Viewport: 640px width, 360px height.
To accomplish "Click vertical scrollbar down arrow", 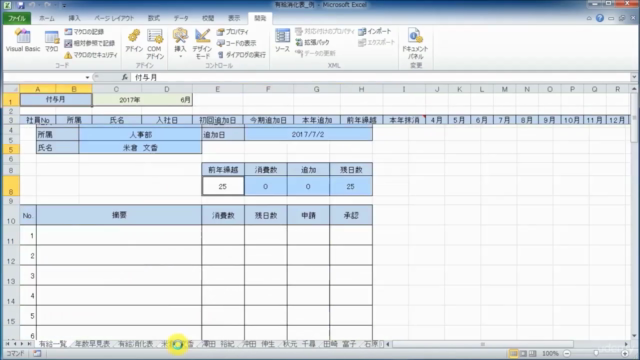I will [x=634, y=336].
